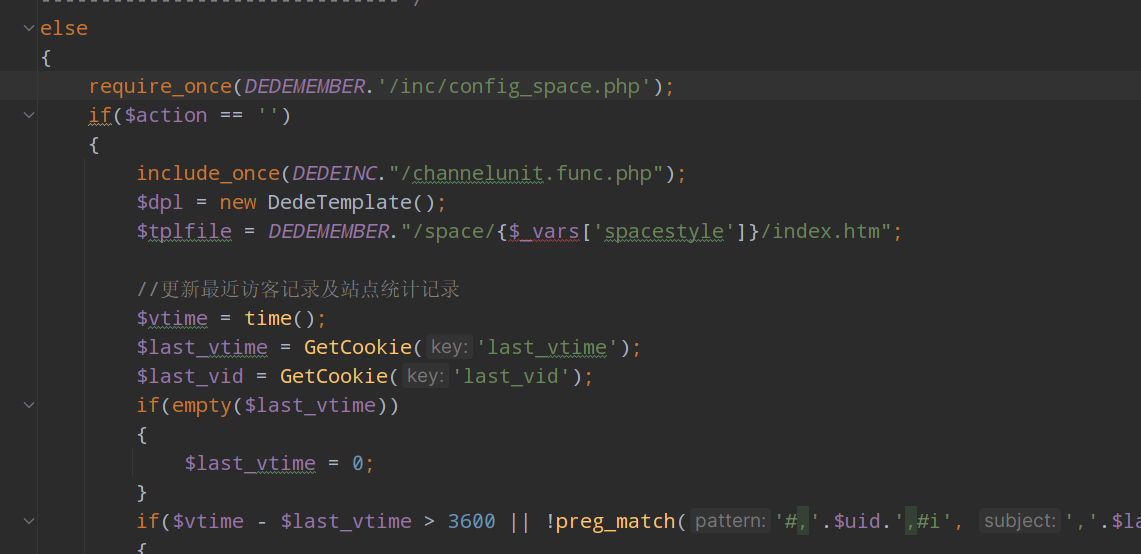Click the $tplfile variable
The width and height of the screenshot is (1141, 554).
[184, 232]
